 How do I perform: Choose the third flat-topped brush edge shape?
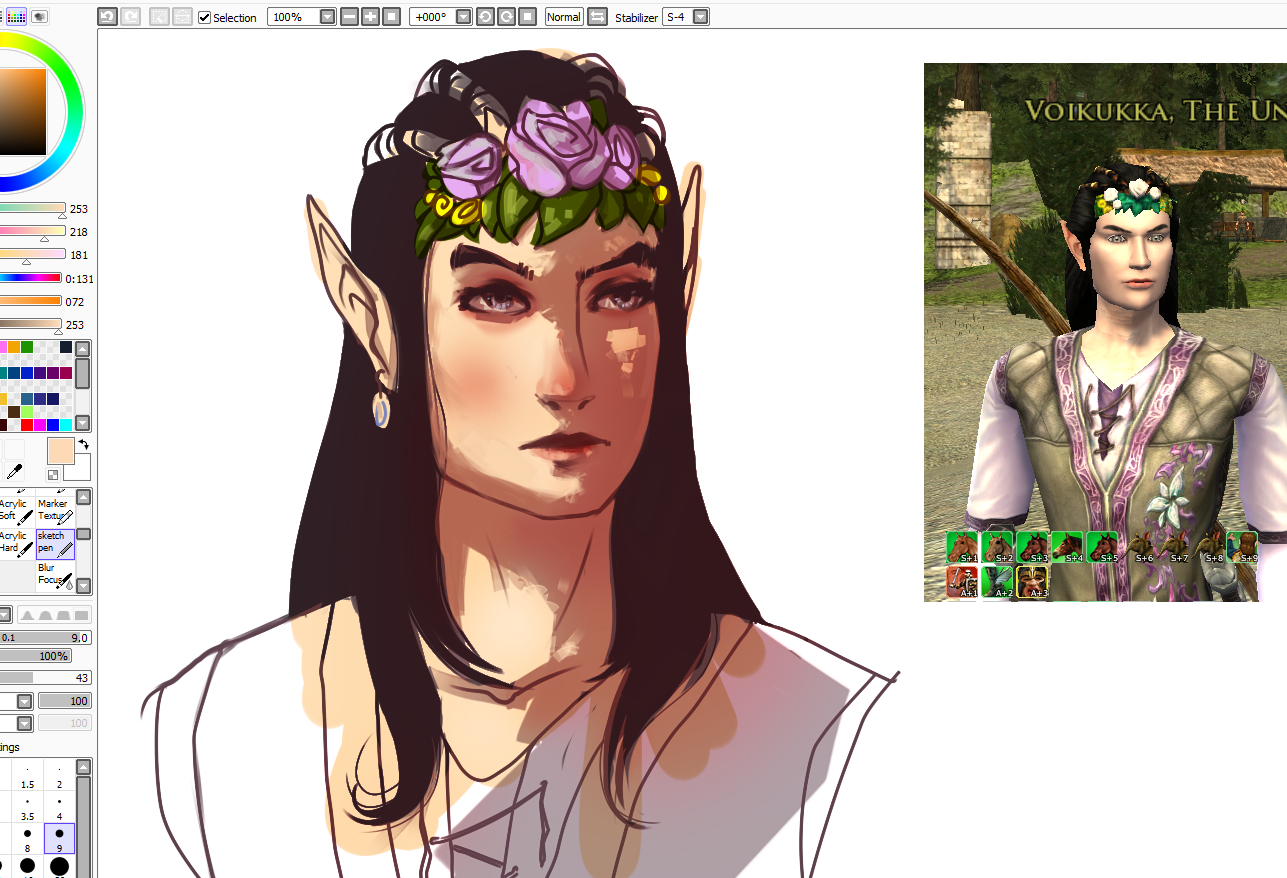point(63,614)
